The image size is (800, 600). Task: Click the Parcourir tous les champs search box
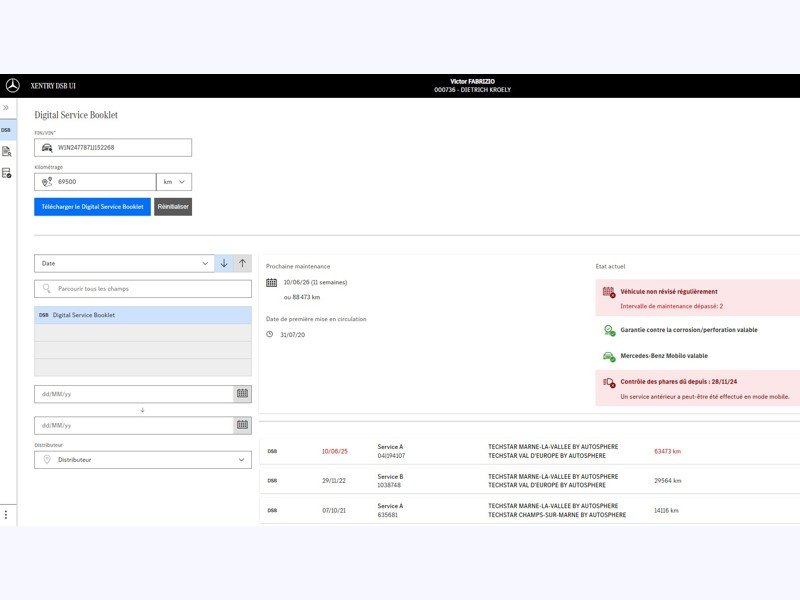[142, 289]
